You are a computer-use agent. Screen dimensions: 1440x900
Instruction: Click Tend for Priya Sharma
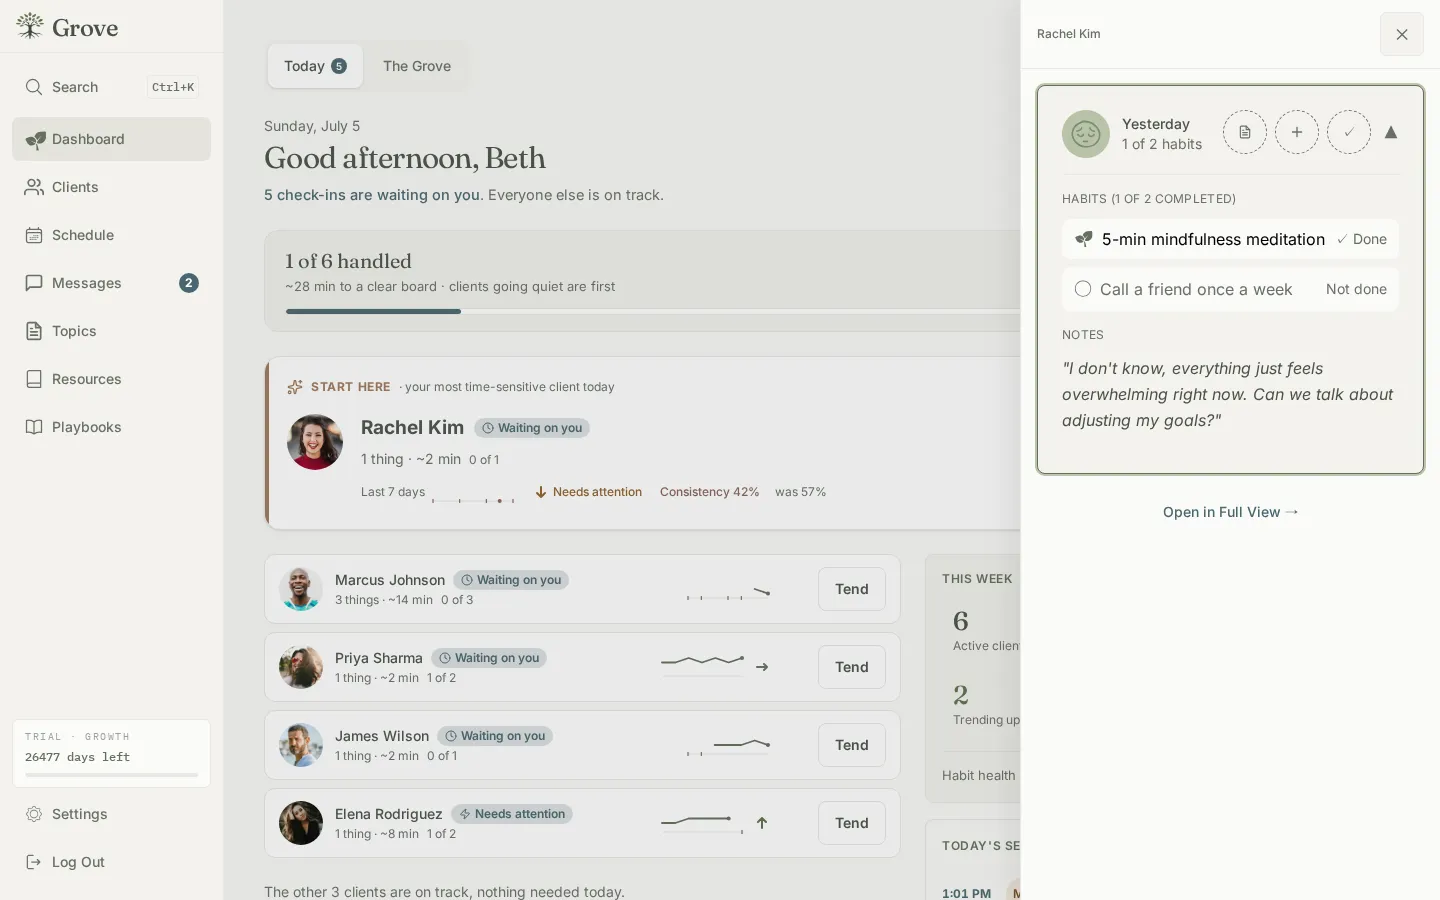(852, 667)
